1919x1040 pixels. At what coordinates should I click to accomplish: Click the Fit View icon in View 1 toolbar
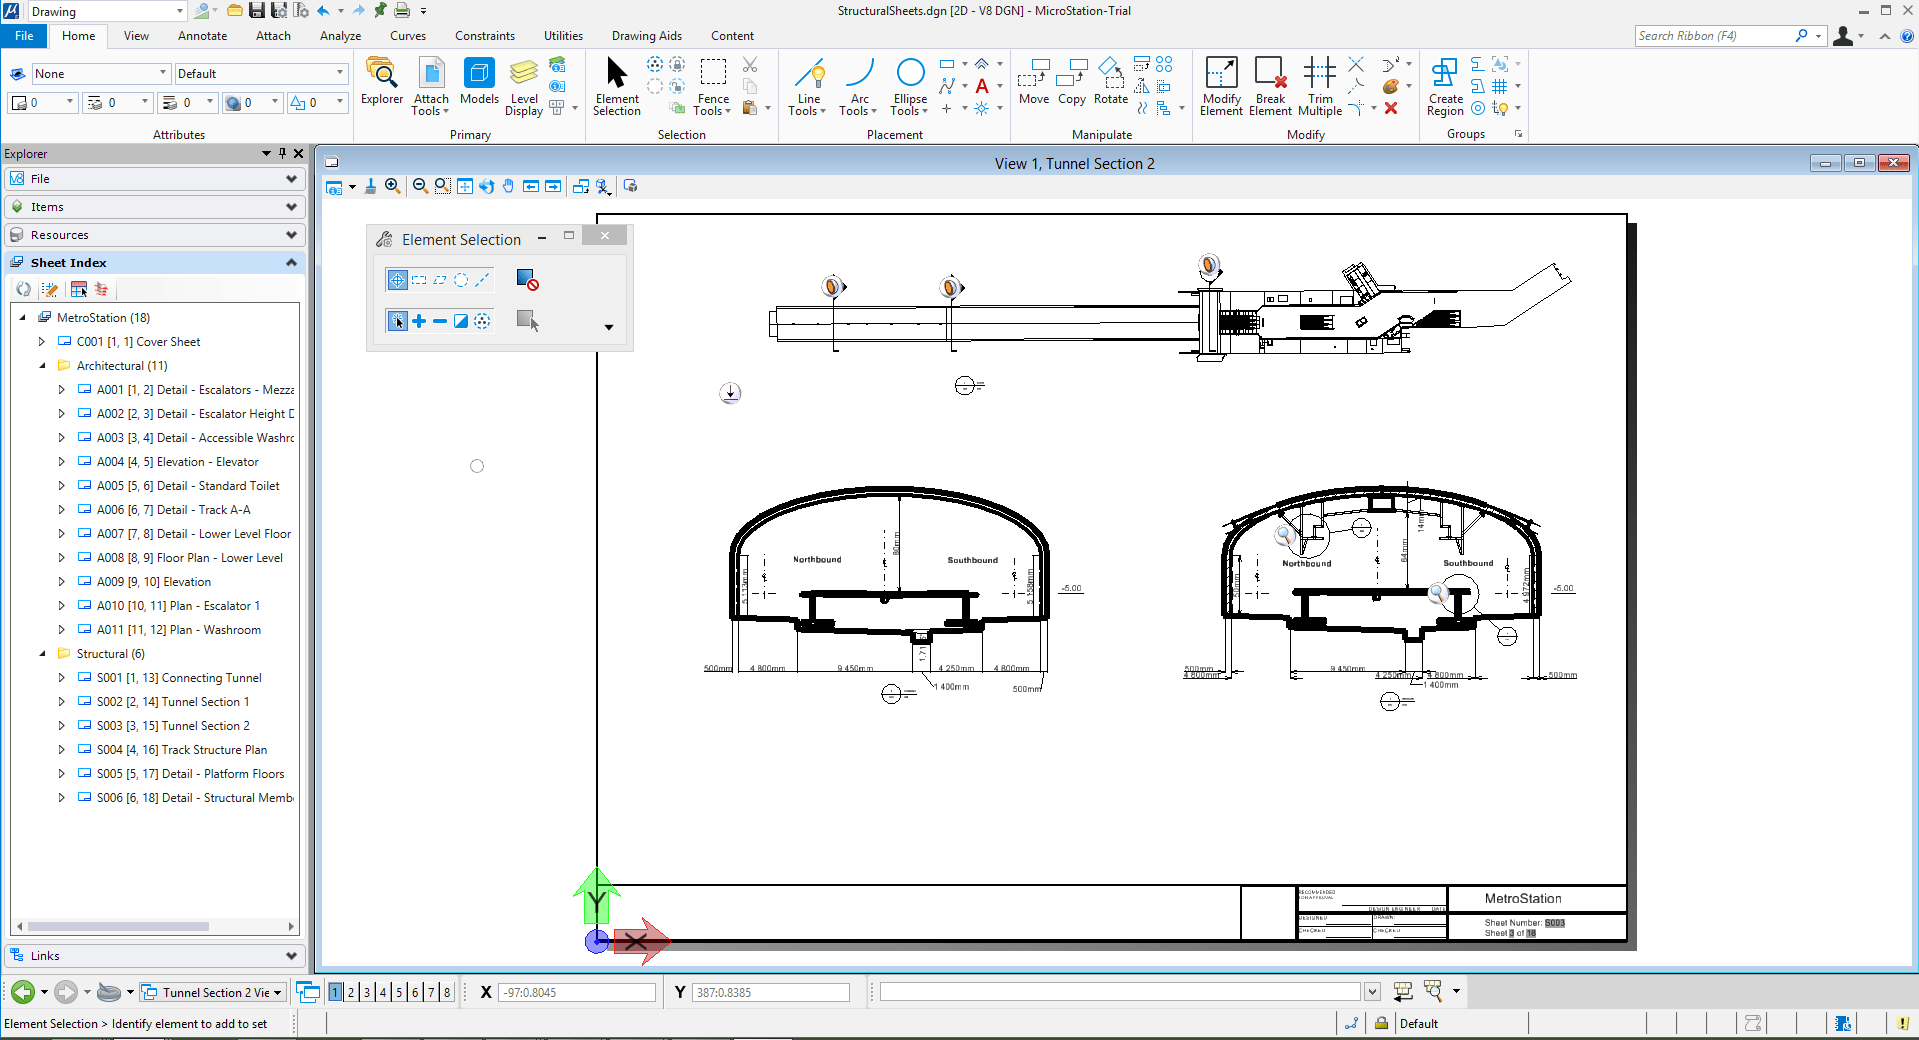pos(465,186)
